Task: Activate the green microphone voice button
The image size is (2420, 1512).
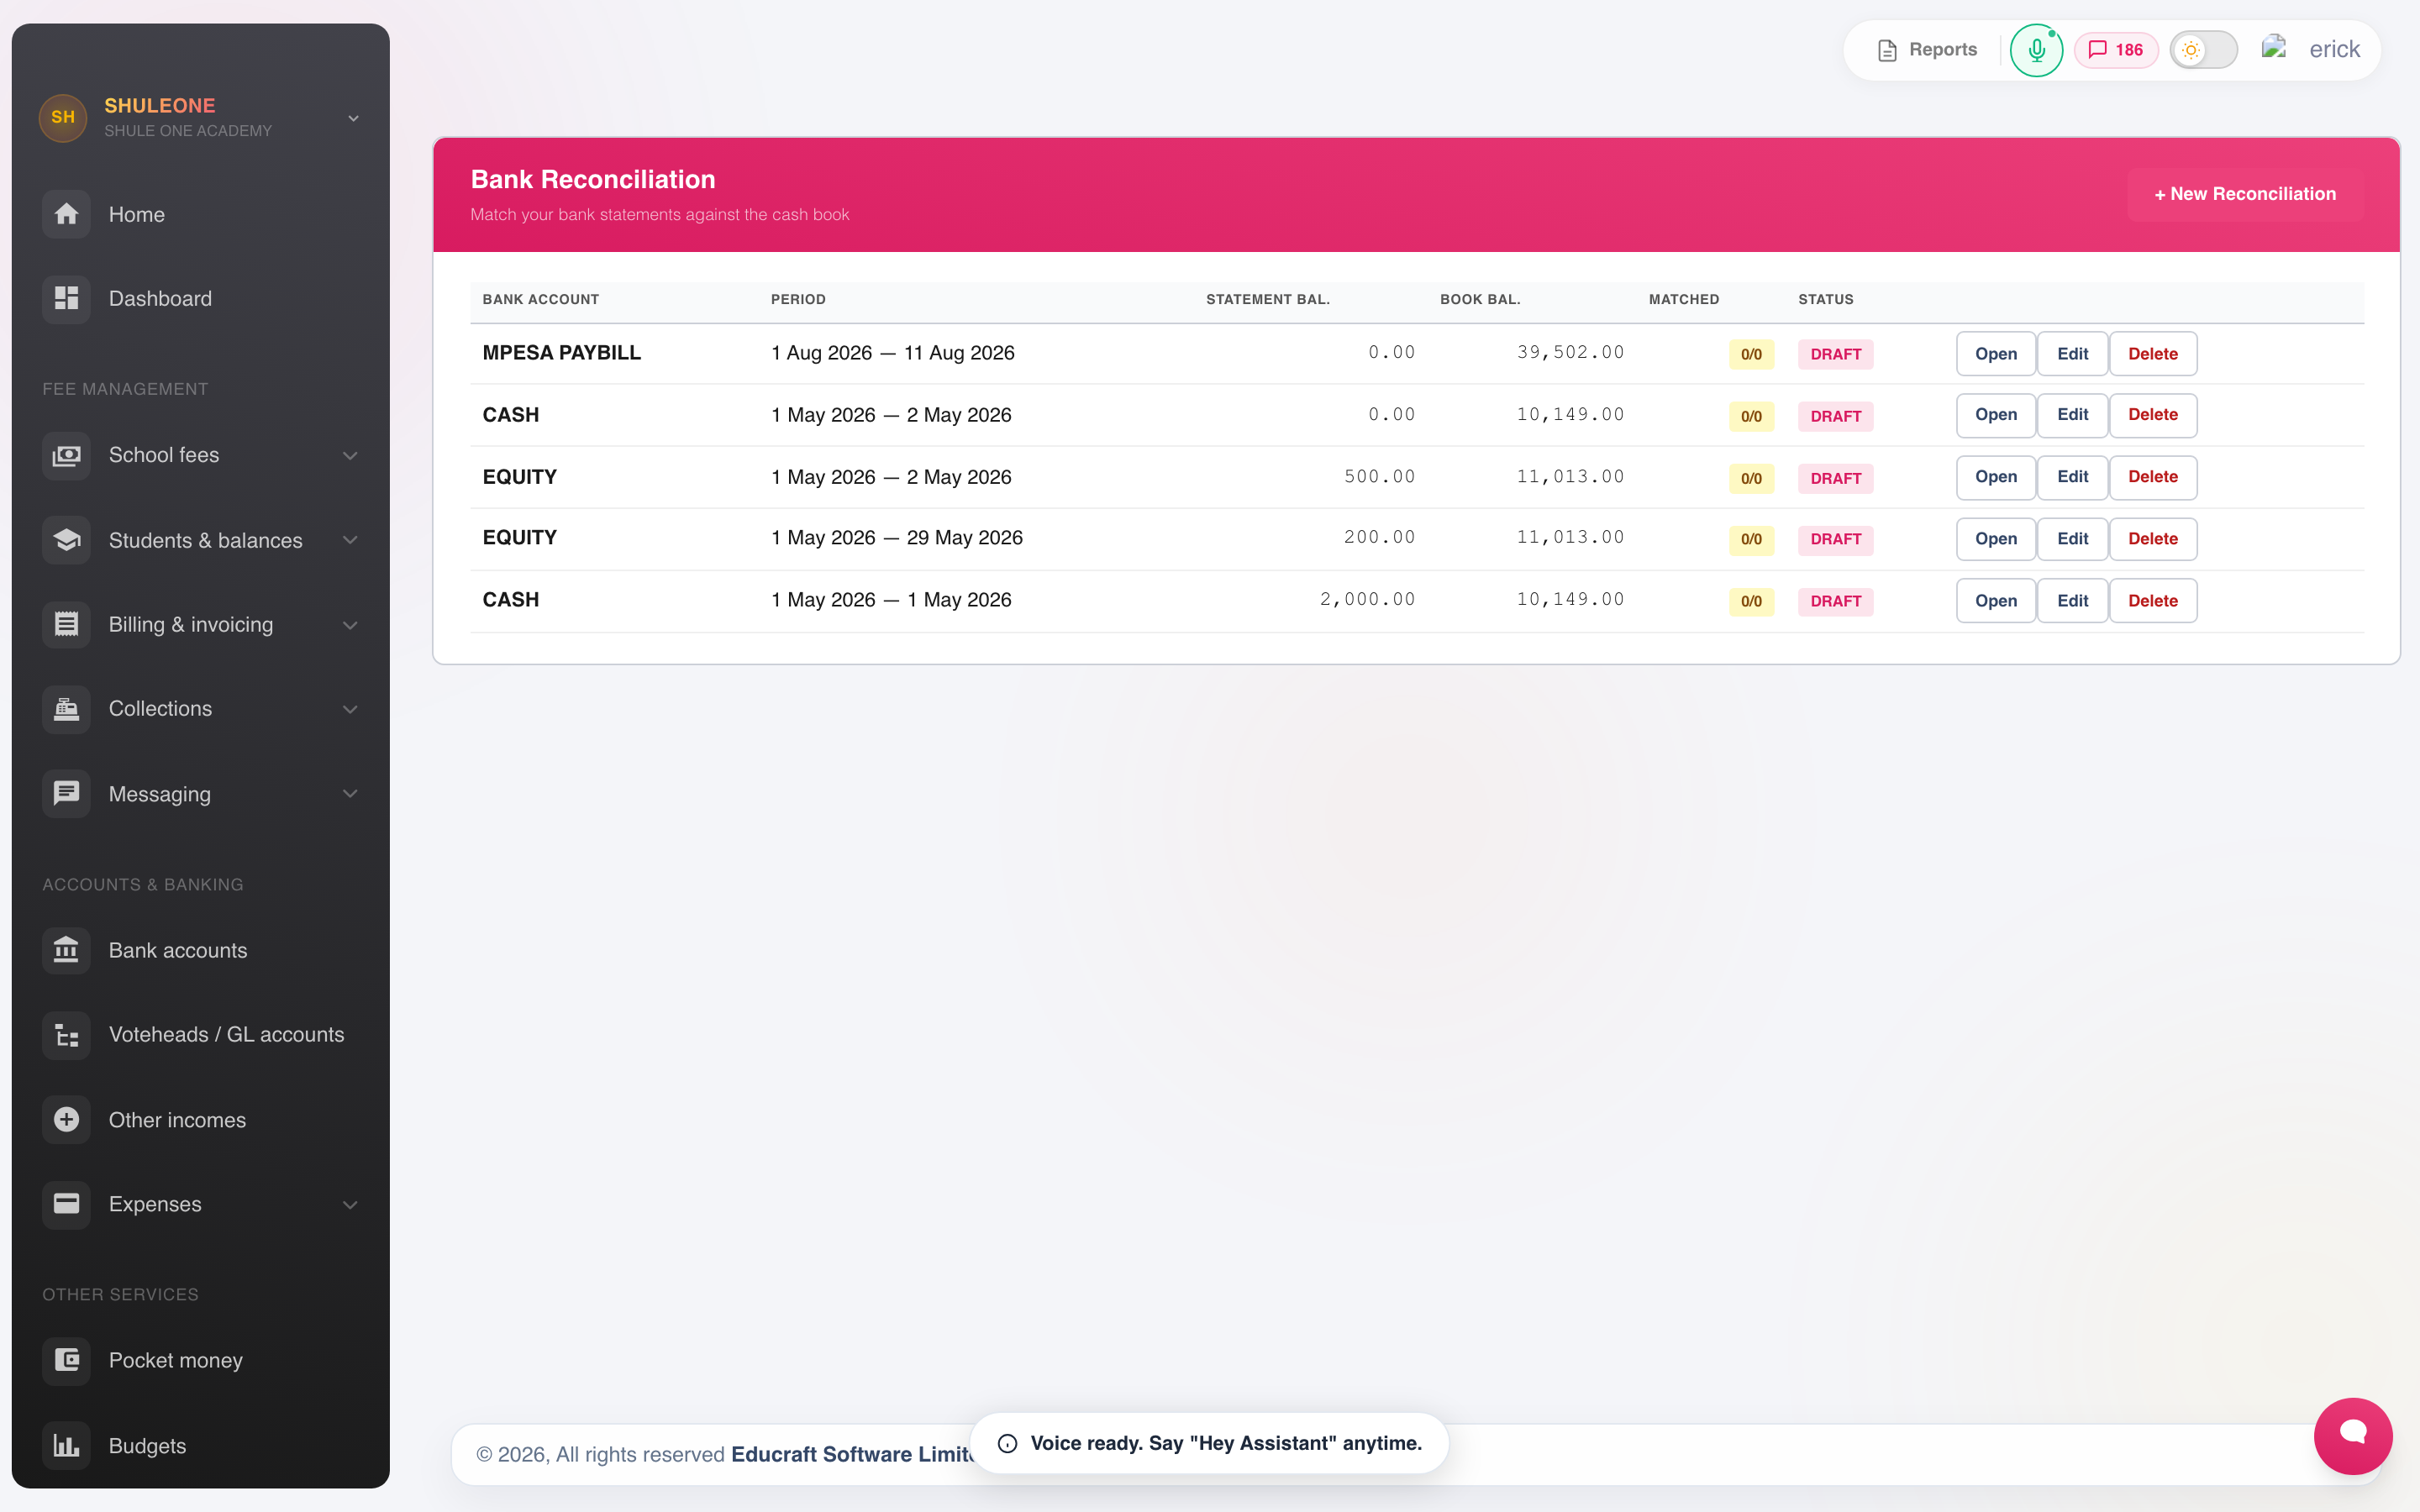Action: (2036, 50)
